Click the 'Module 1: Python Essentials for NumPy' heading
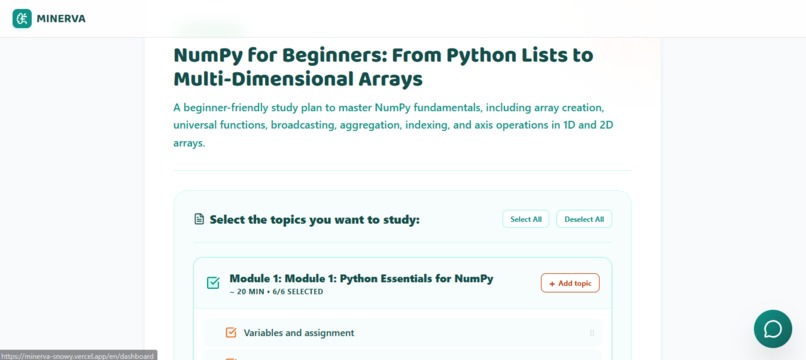 coord(361,279)
